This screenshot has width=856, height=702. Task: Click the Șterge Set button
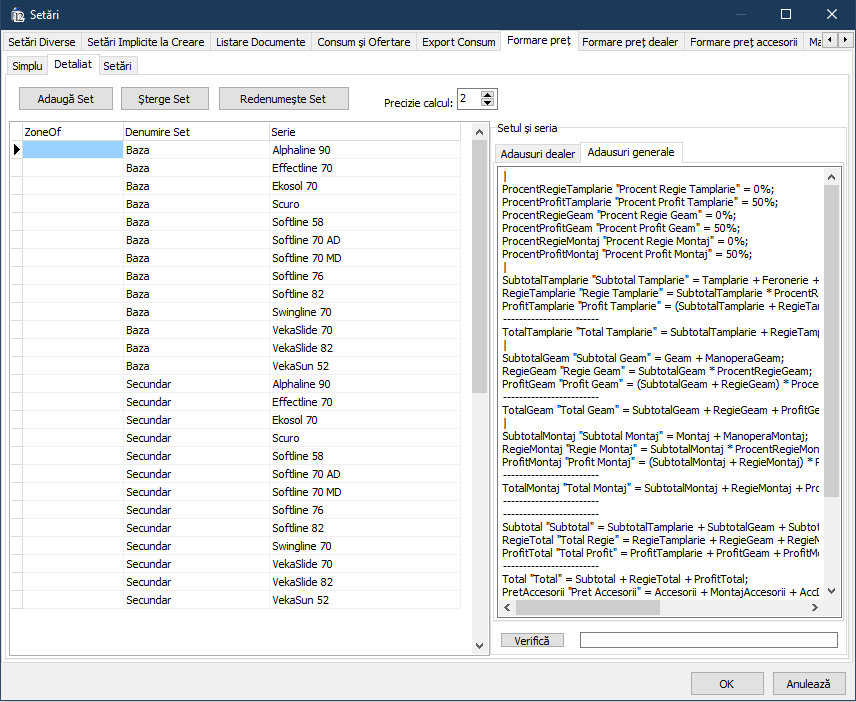(x=164, y=99)
